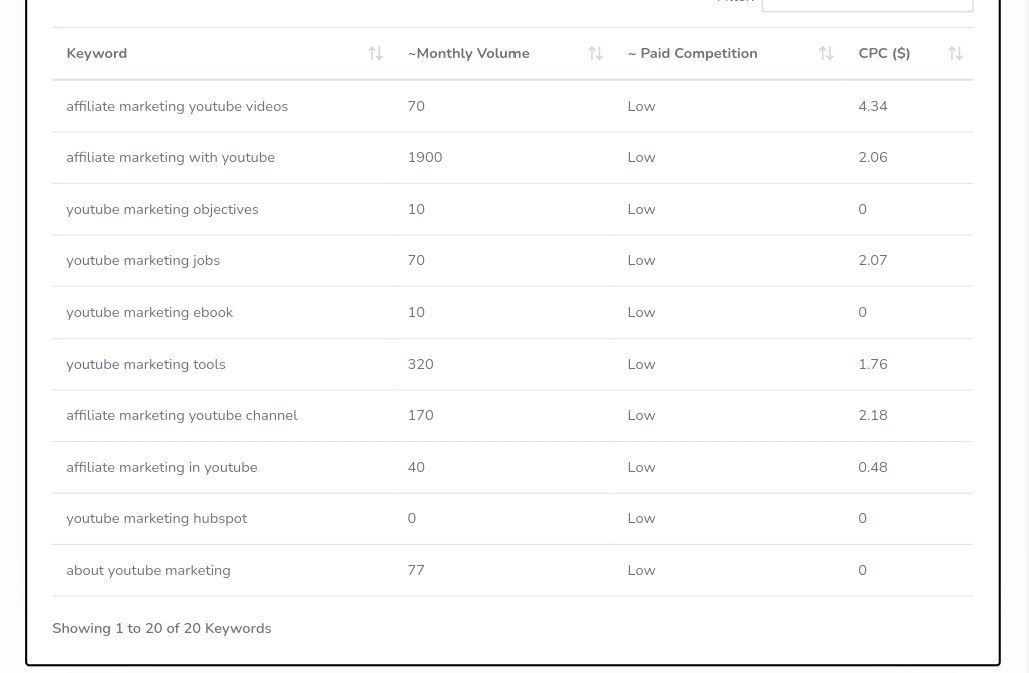Viewport: 1029px width, 673px height.
Task: Click 'about youtube marketing' keyword
Action: coord(148,570)
